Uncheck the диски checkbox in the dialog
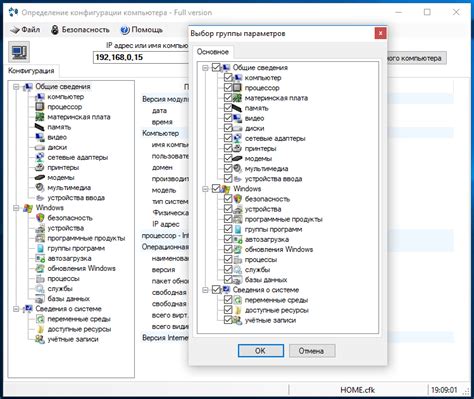 tap(228, 128)
